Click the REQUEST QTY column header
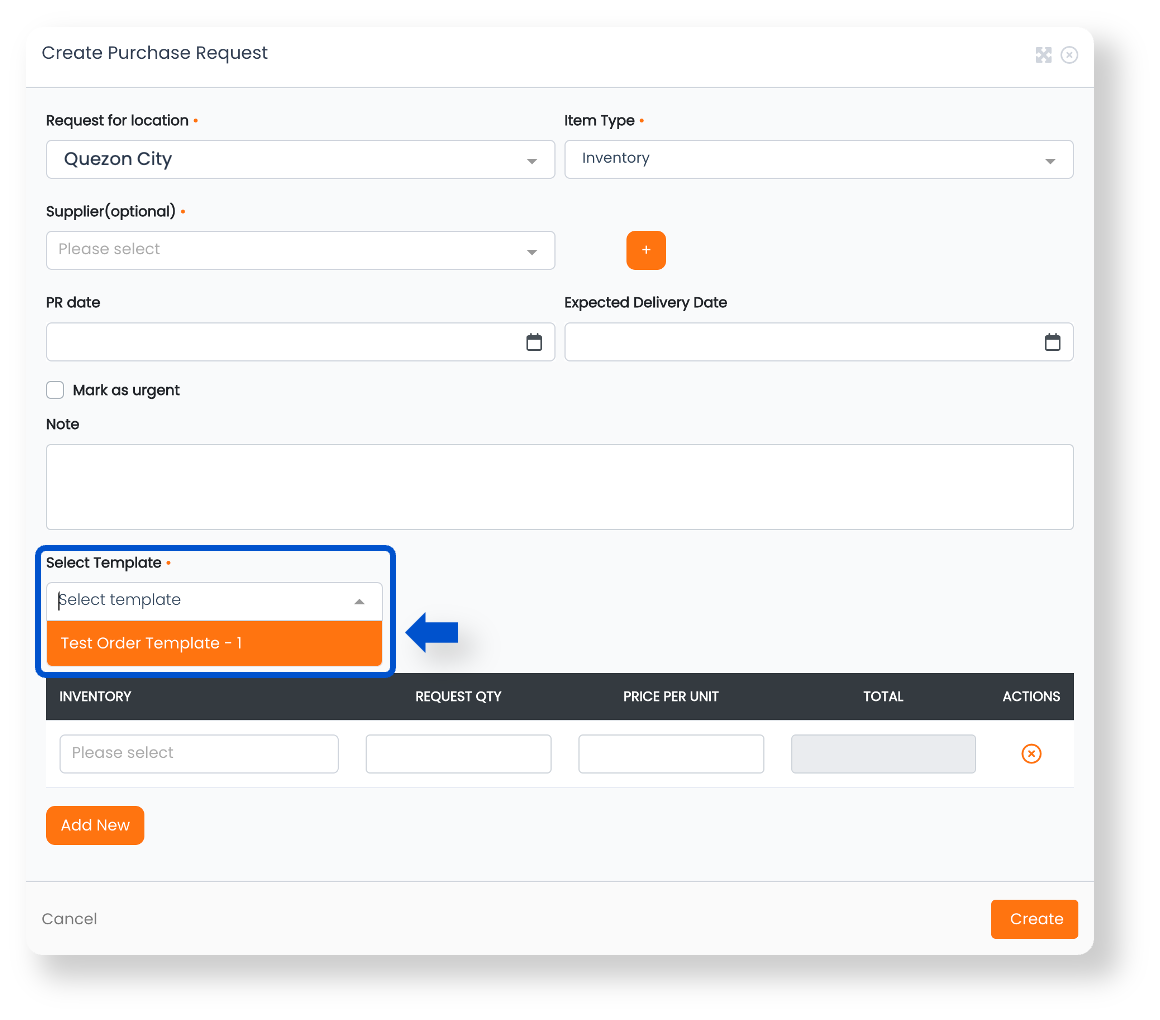 (458, 696)
